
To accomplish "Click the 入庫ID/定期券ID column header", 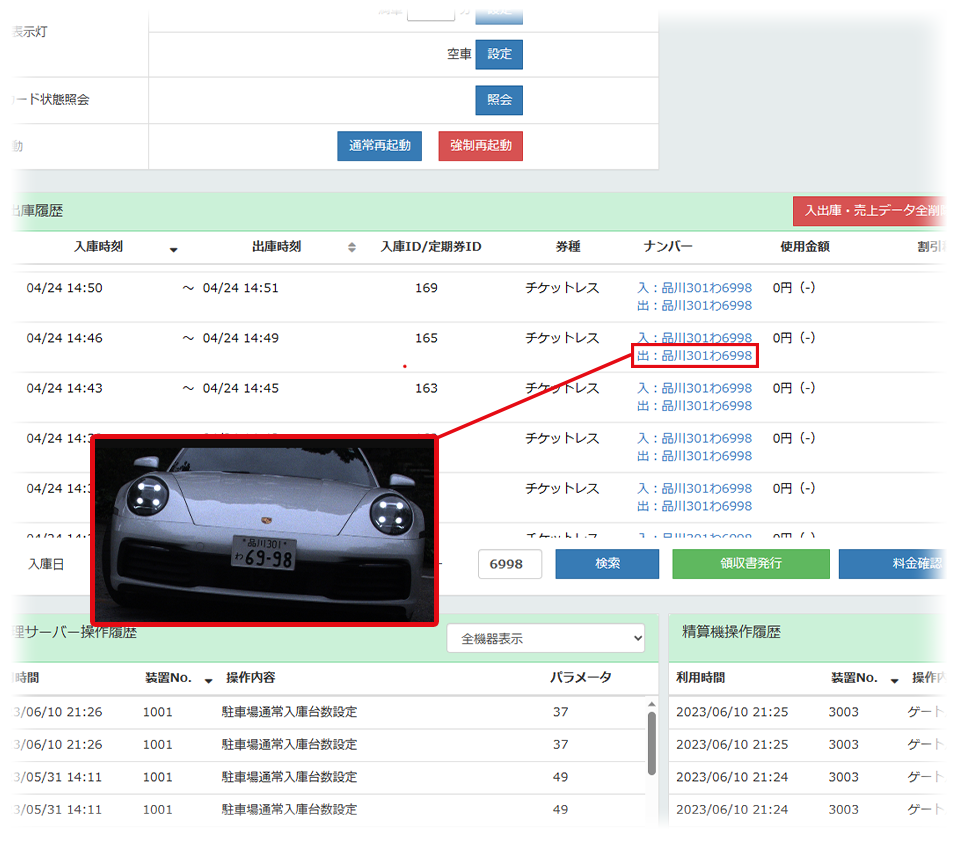I will point(431,247).
